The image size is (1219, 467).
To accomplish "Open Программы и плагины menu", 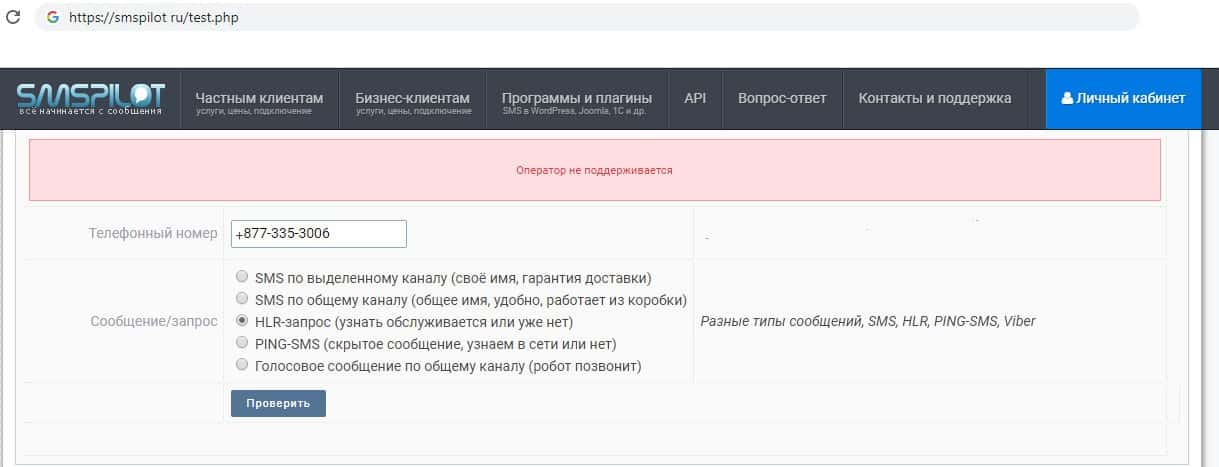I will click(576, 99).
